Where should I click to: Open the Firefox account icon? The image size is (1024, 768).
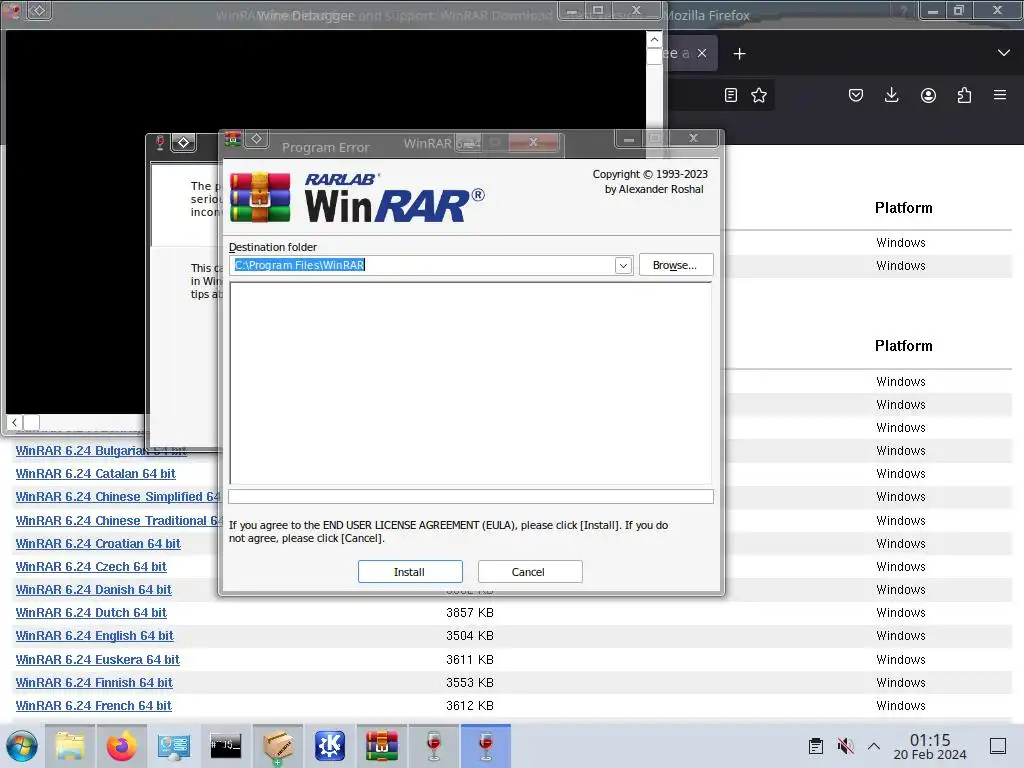coord(928,95)
